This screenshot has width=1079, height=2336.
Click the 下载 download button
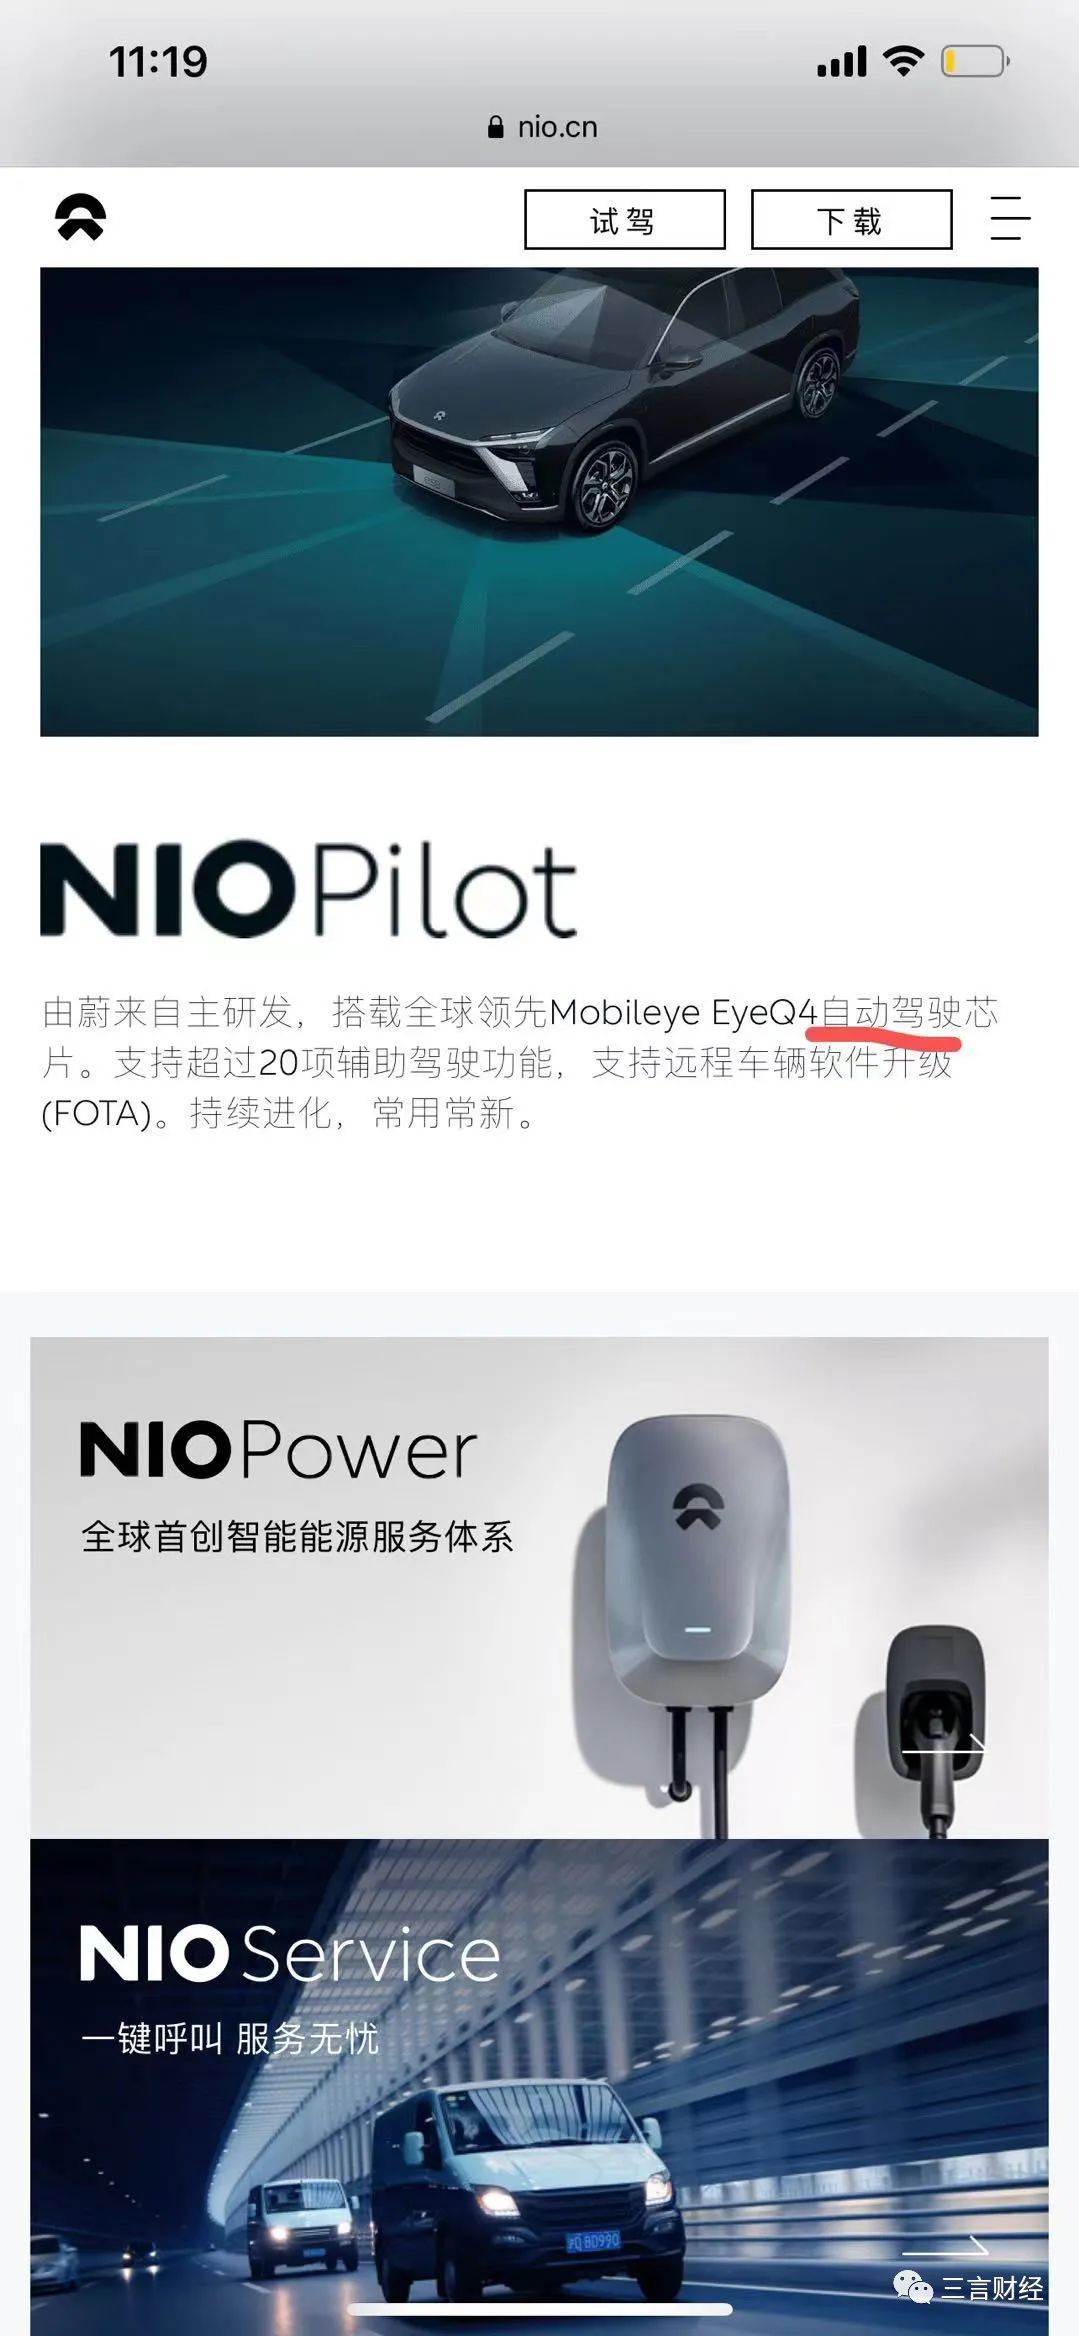pyautogui.click(x=851, y=219)
